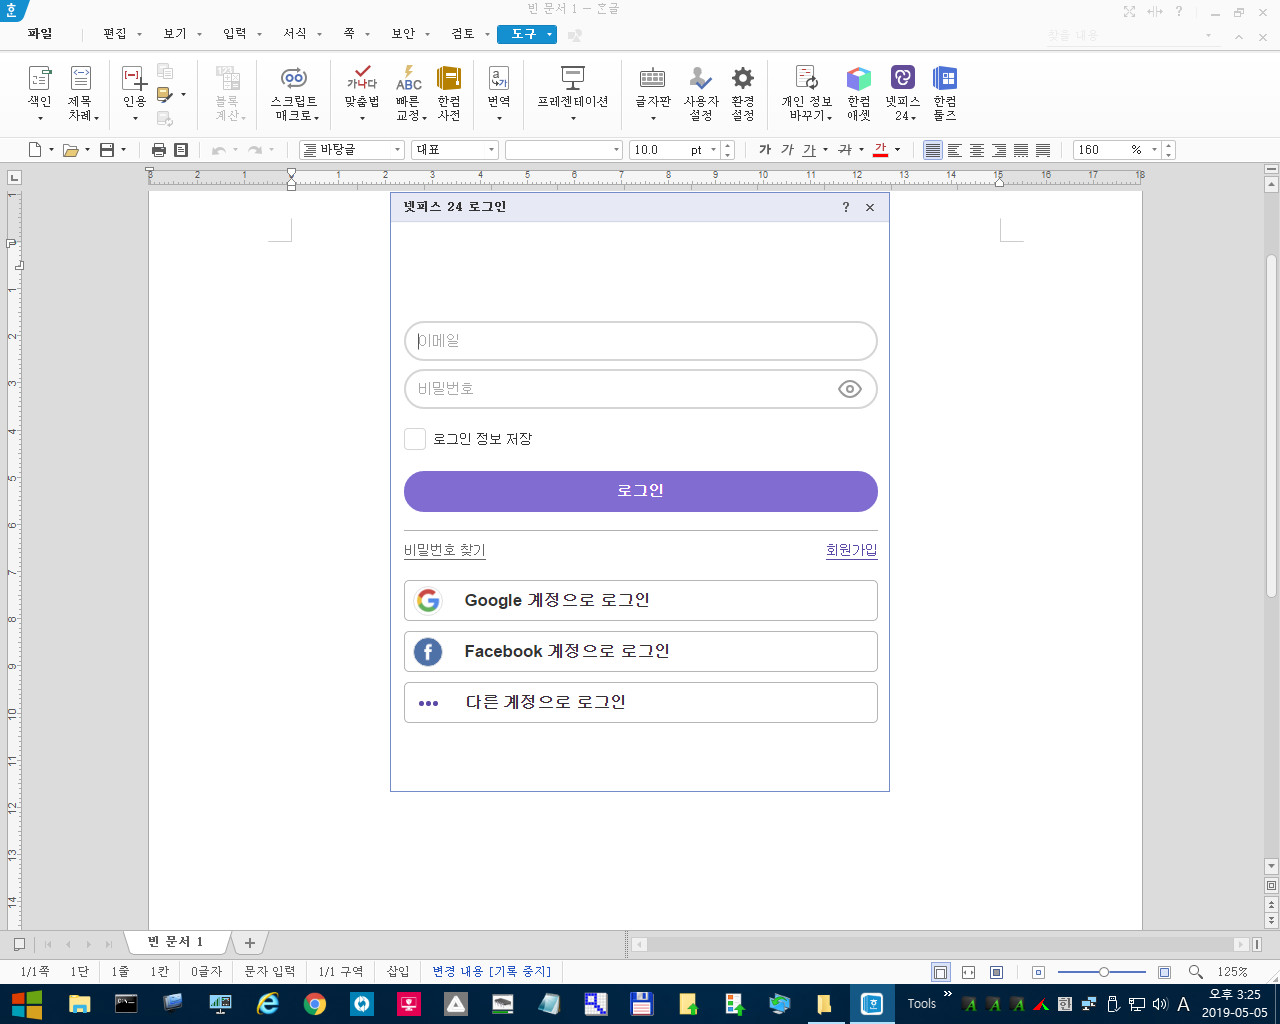1280x1024 pixels.
Task: Open the 한컴 사전 dictionary
Action: 449,93
